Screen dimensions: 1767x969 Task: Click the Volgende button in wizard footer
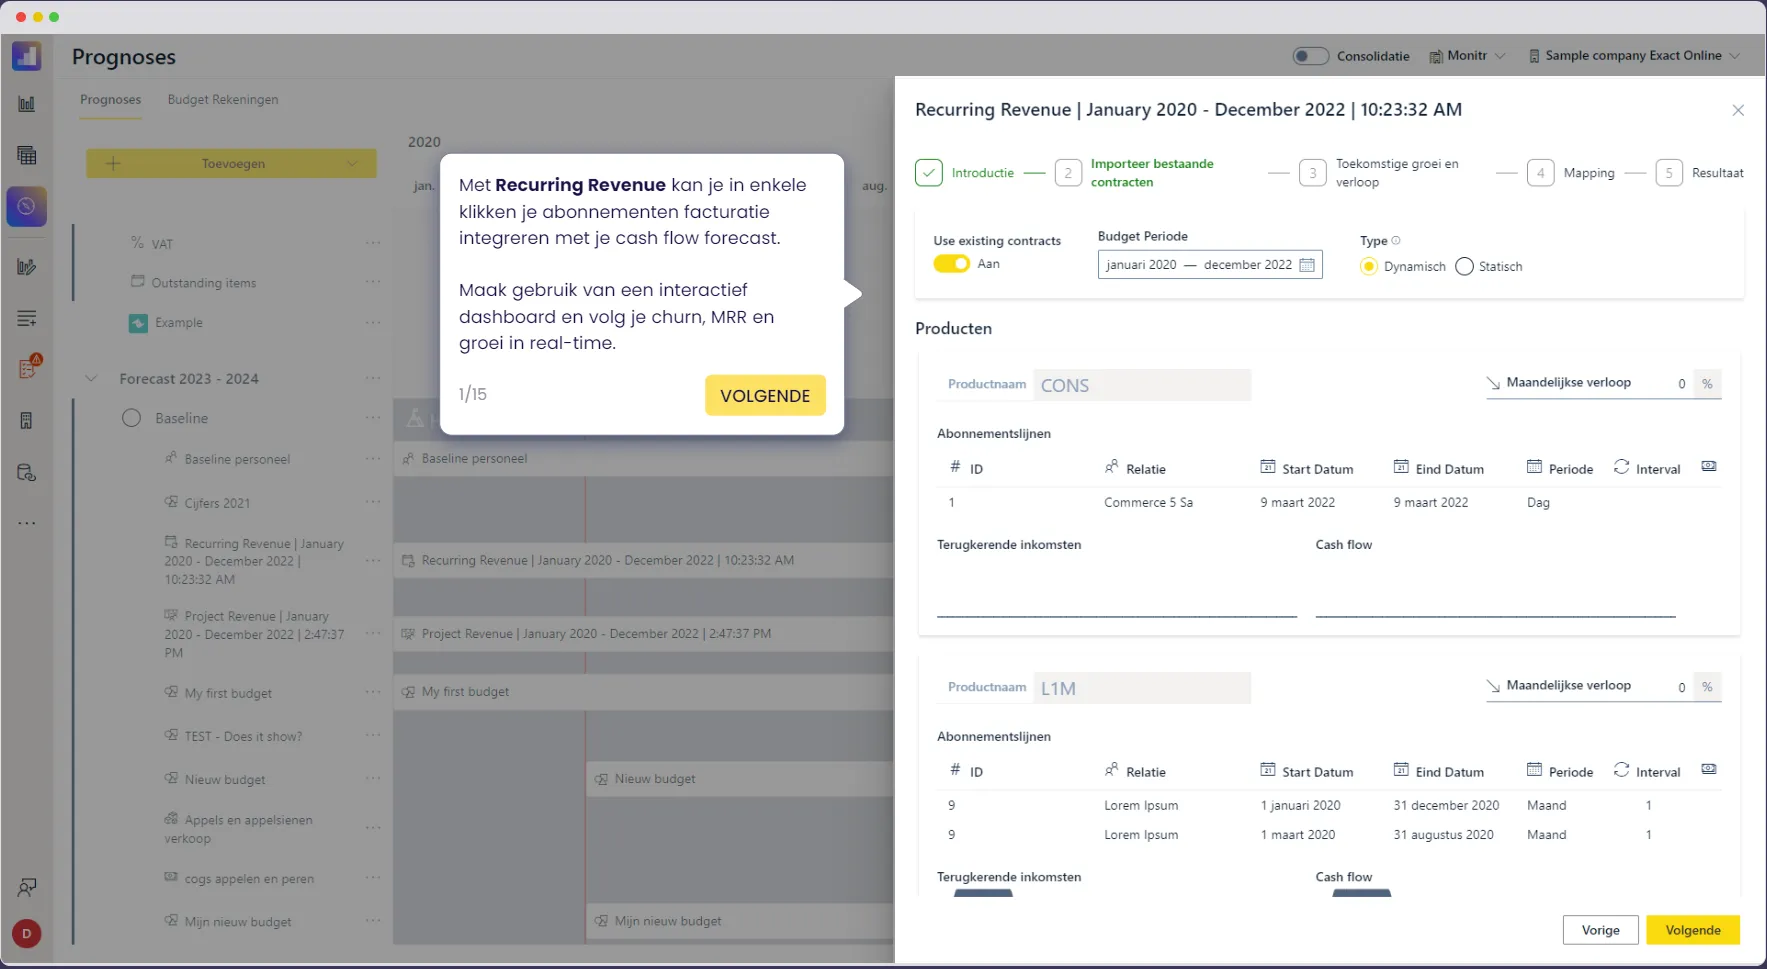(x=1693, y=930)
